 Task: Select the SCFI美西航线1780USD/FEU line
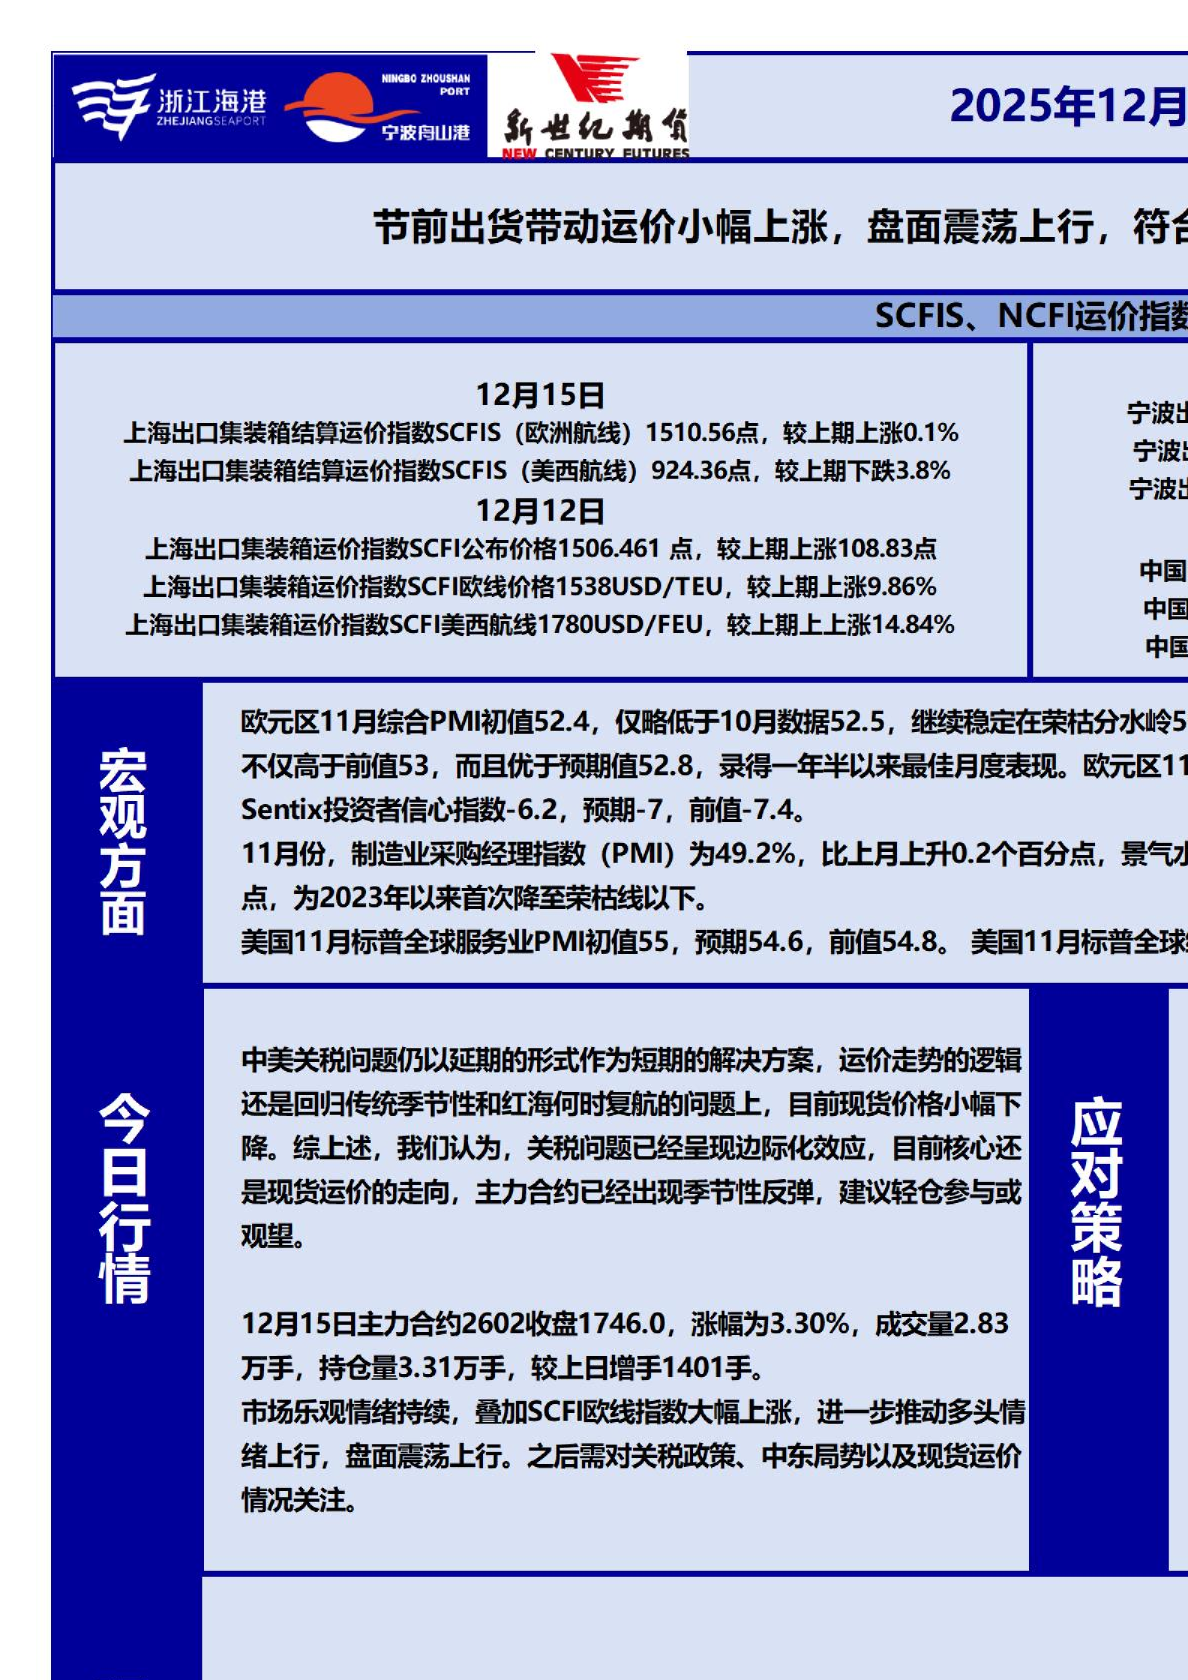540,625
